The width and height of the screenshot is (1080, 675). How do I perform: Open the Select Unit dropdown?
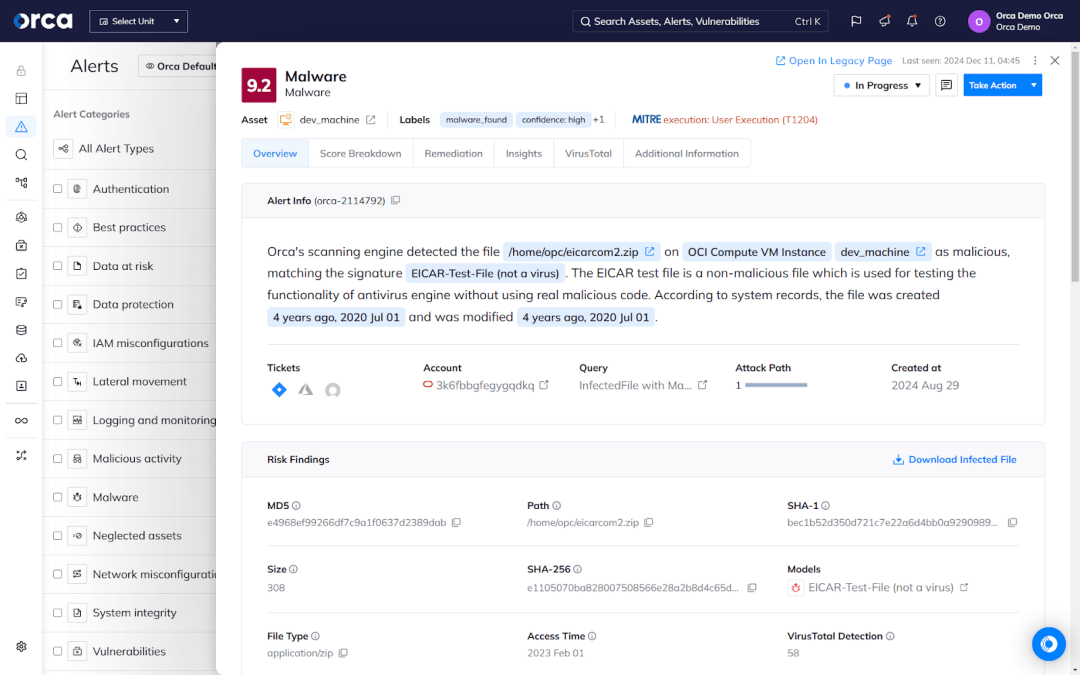[138, 21]
